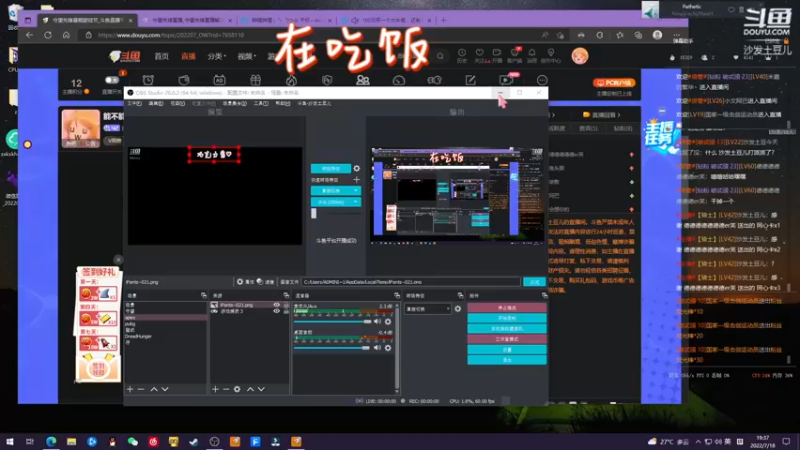800x450 pixels.
Task: Toggle the Douyu broadcast switch
Action: tap(112, 80)
